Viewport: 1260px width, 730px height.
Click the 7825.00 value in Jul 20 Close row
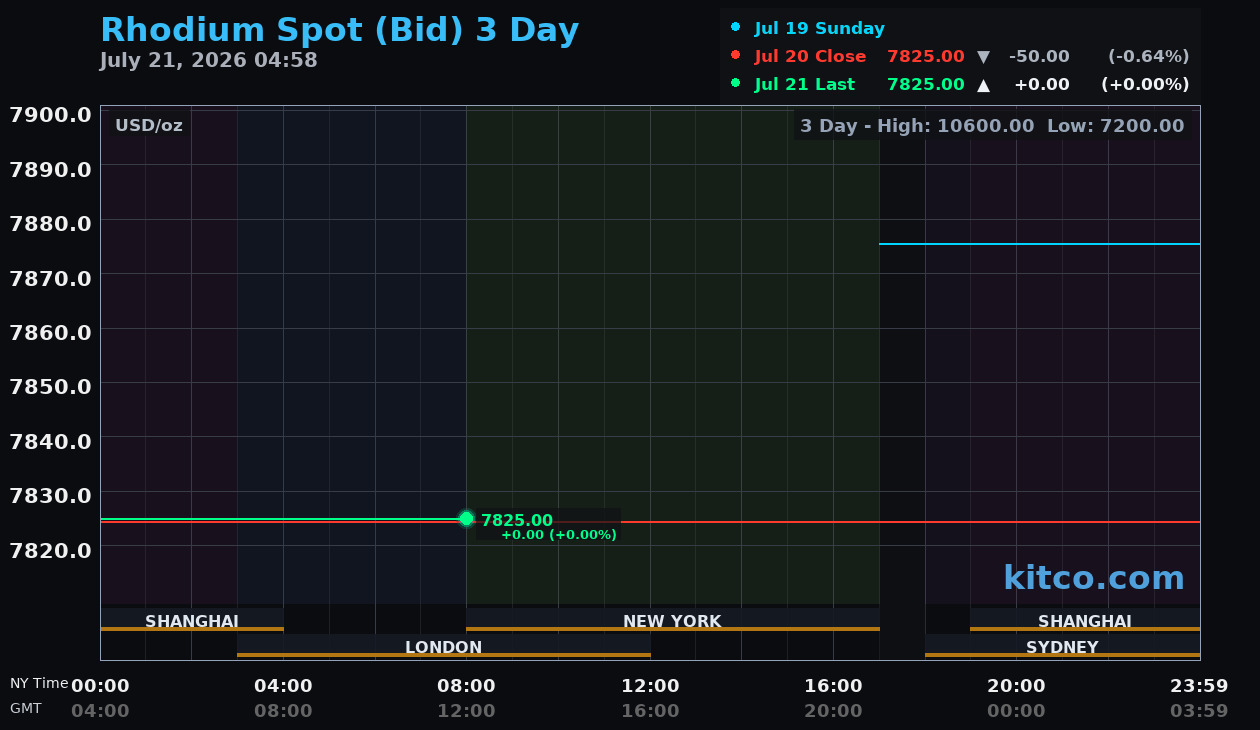click(x=926, y=57)
